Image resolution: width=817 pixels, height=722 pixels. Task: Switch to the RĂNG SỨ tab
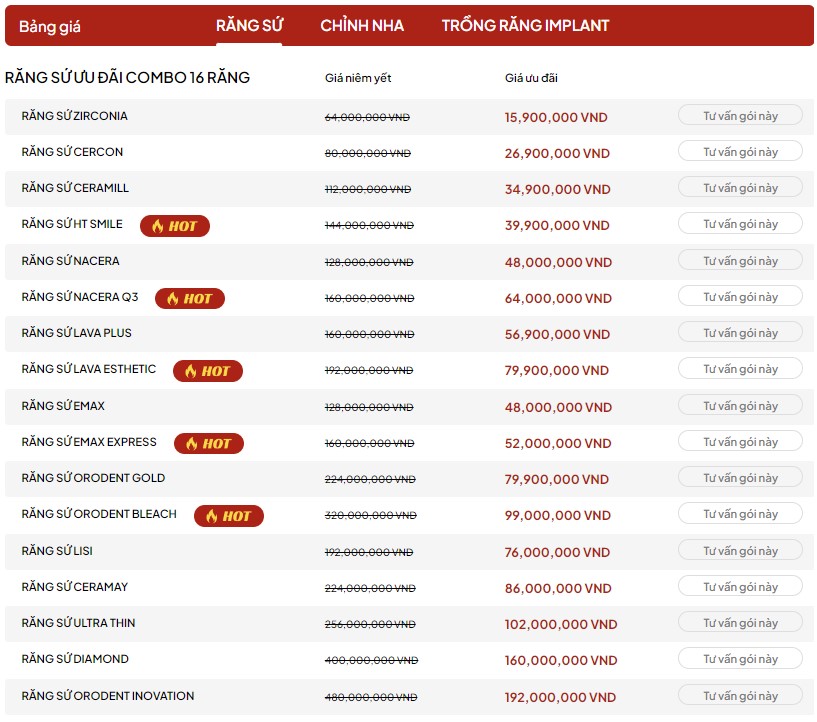pos(249,26)
